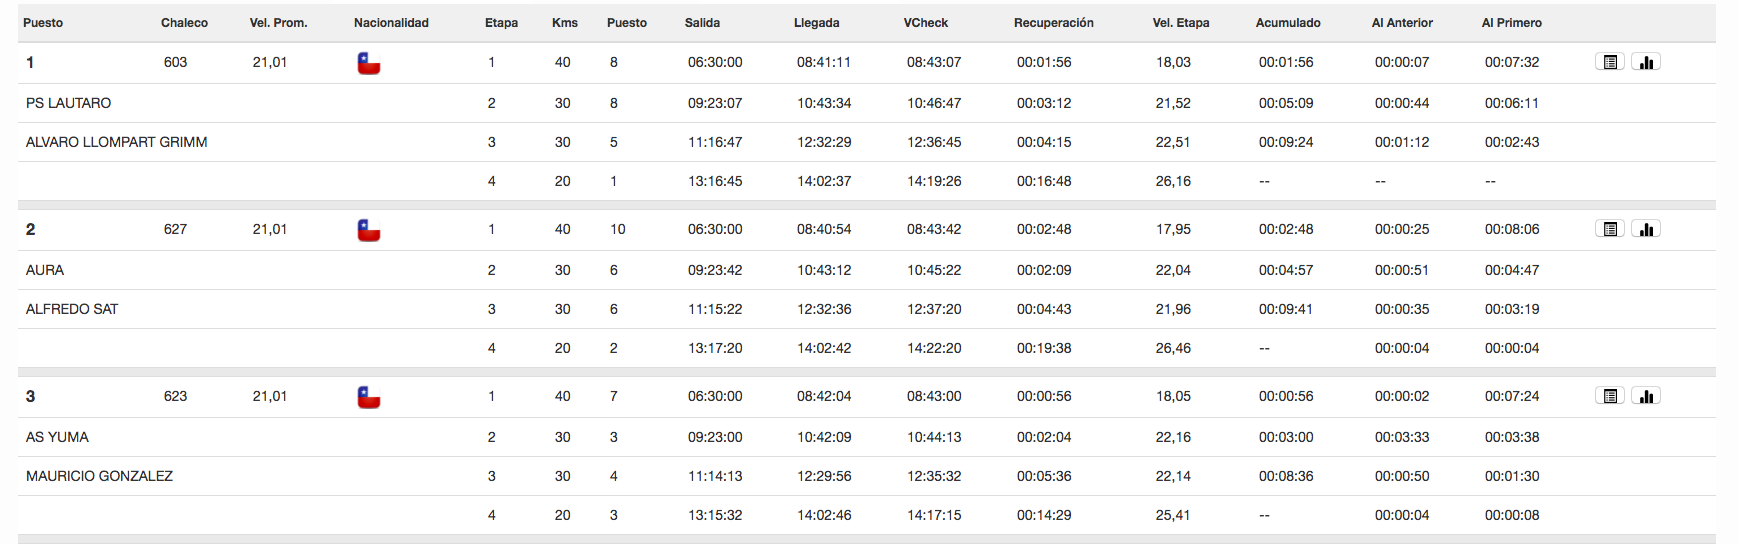
Task: Open details list icon for rider 627
Action: 1610,229
